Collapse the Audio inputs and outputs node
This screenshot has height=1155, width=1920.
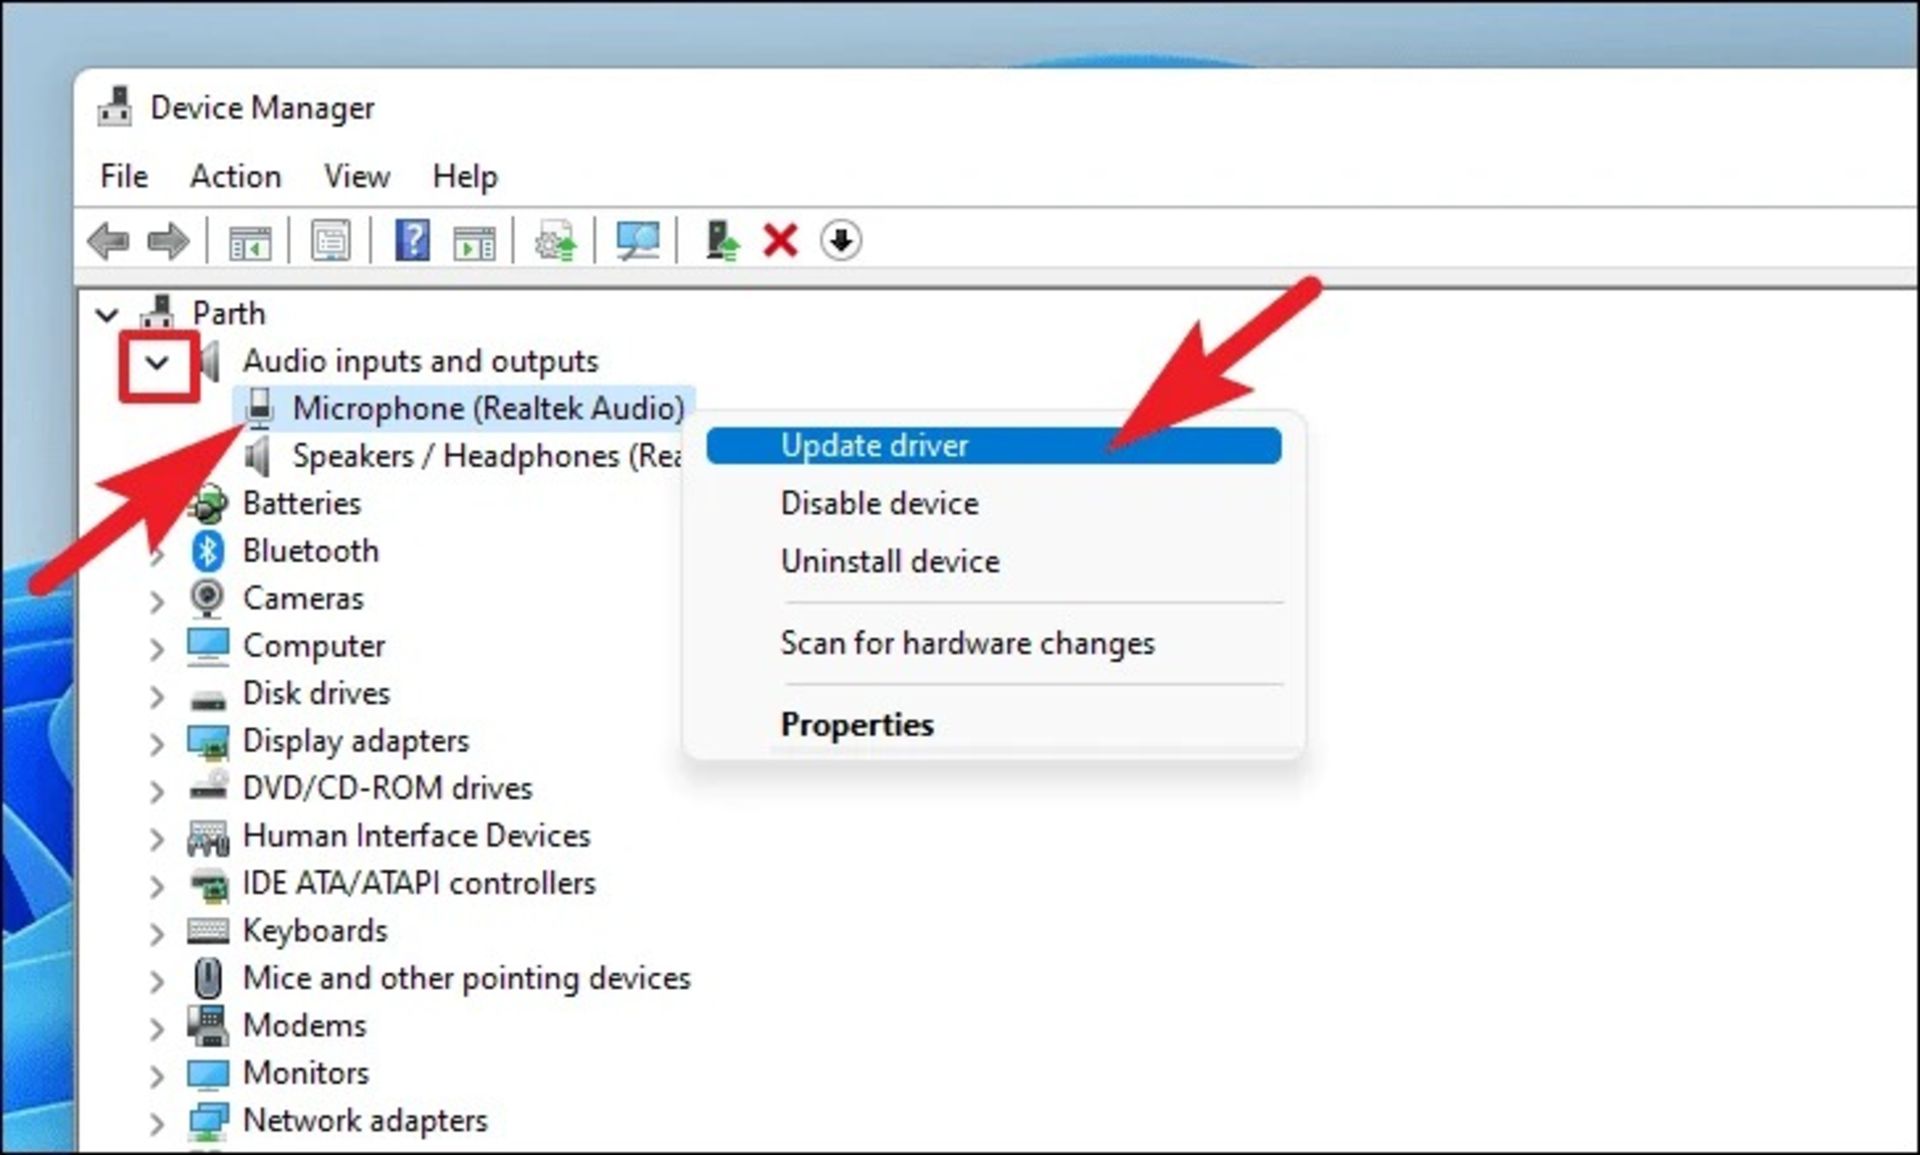(x=157, y=362)
